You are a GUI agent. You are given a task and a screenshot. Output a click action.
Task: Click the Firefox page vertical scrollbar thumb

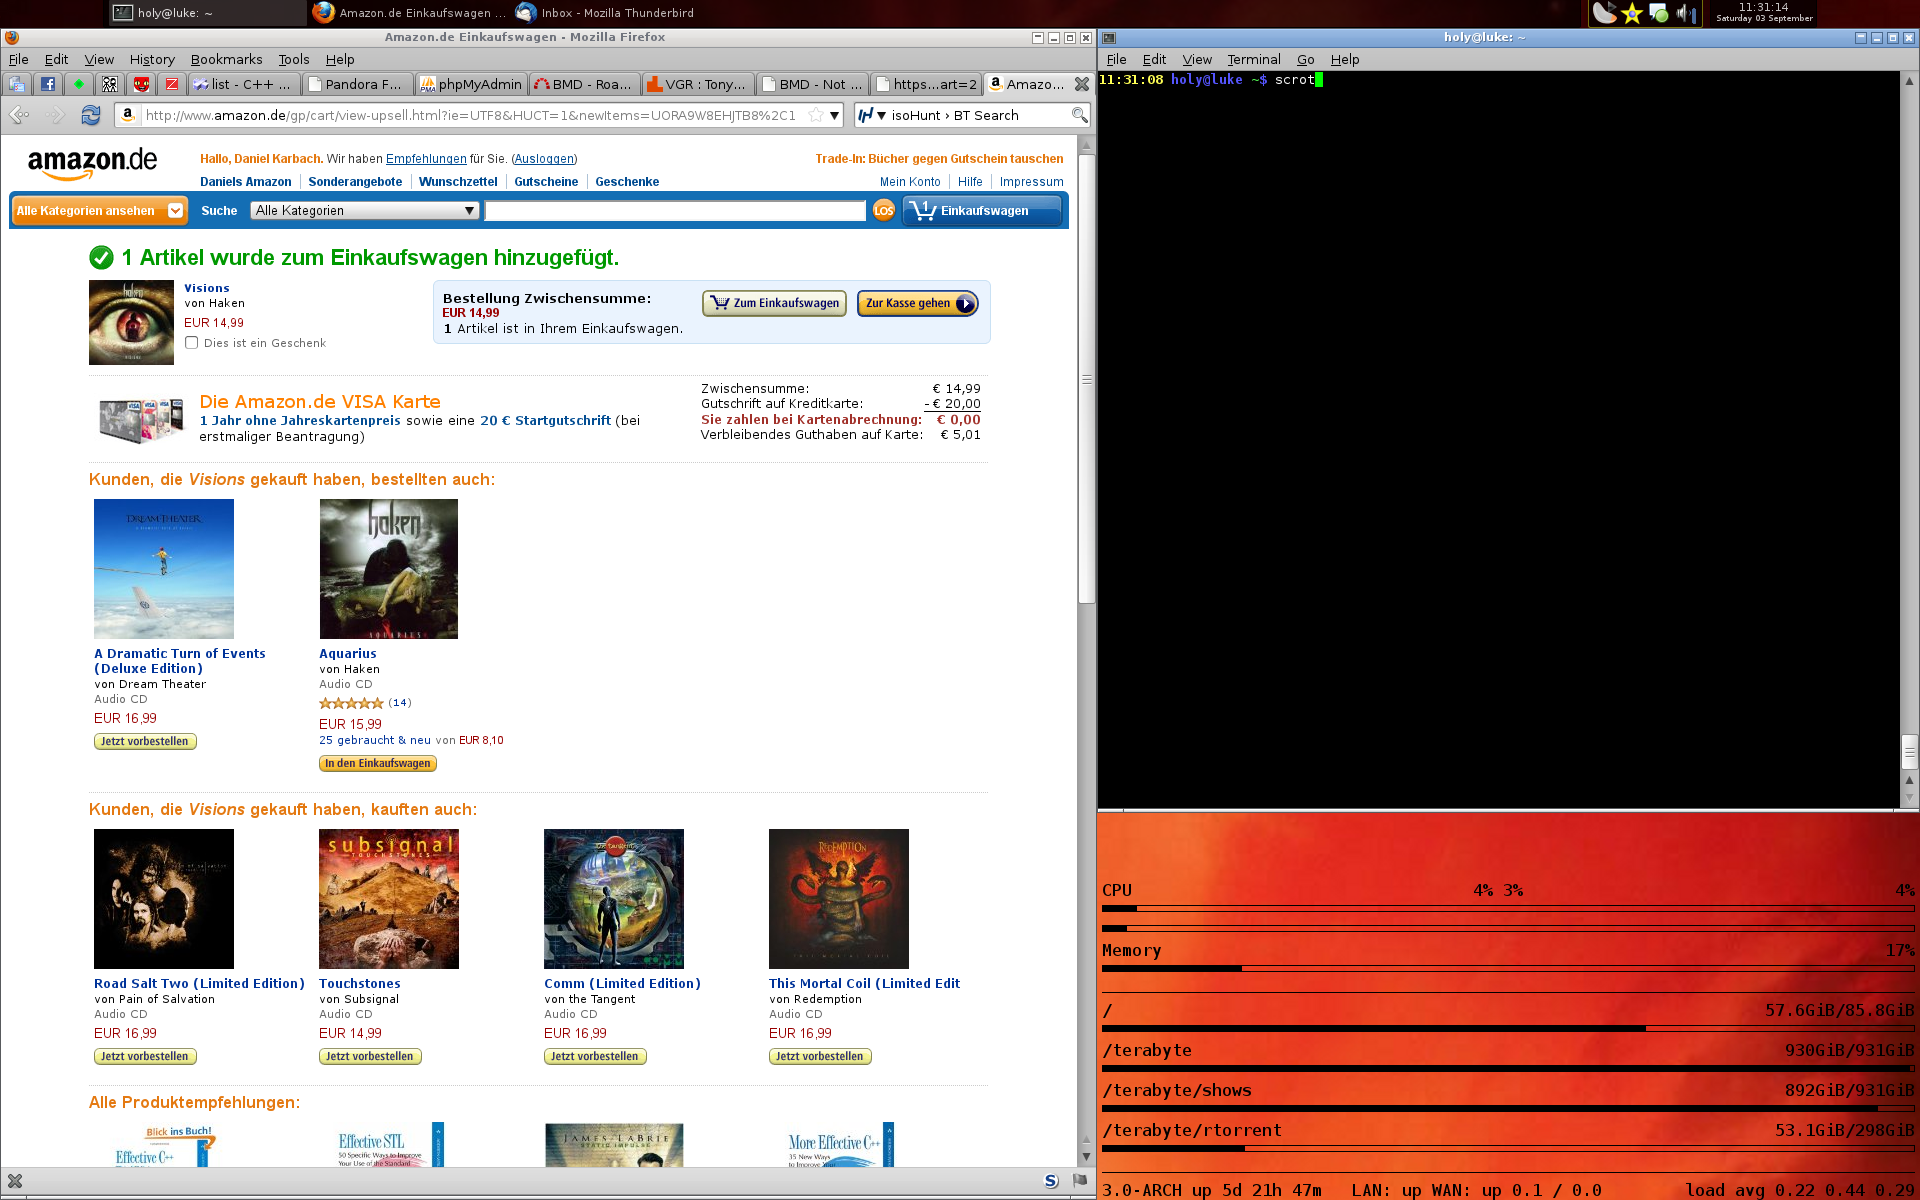[x=1086, y=378]
